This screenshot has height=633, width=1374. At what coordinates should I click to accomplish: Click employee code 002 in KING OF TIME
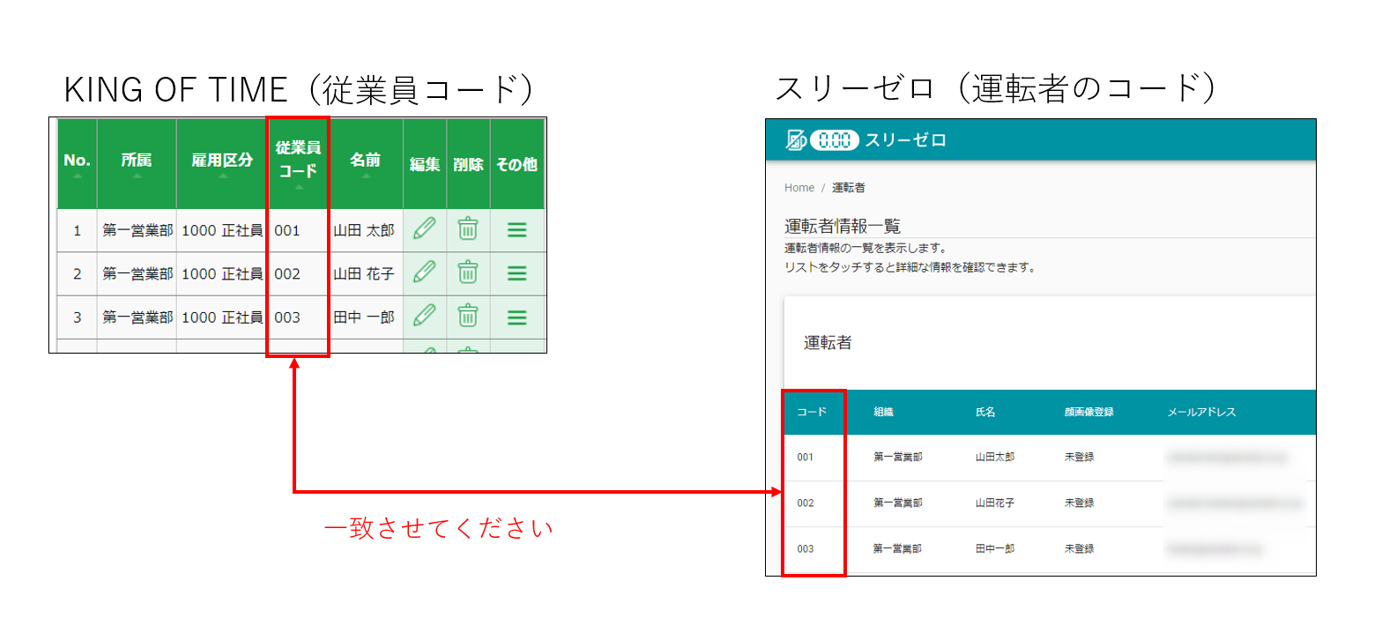pos(287,273)
